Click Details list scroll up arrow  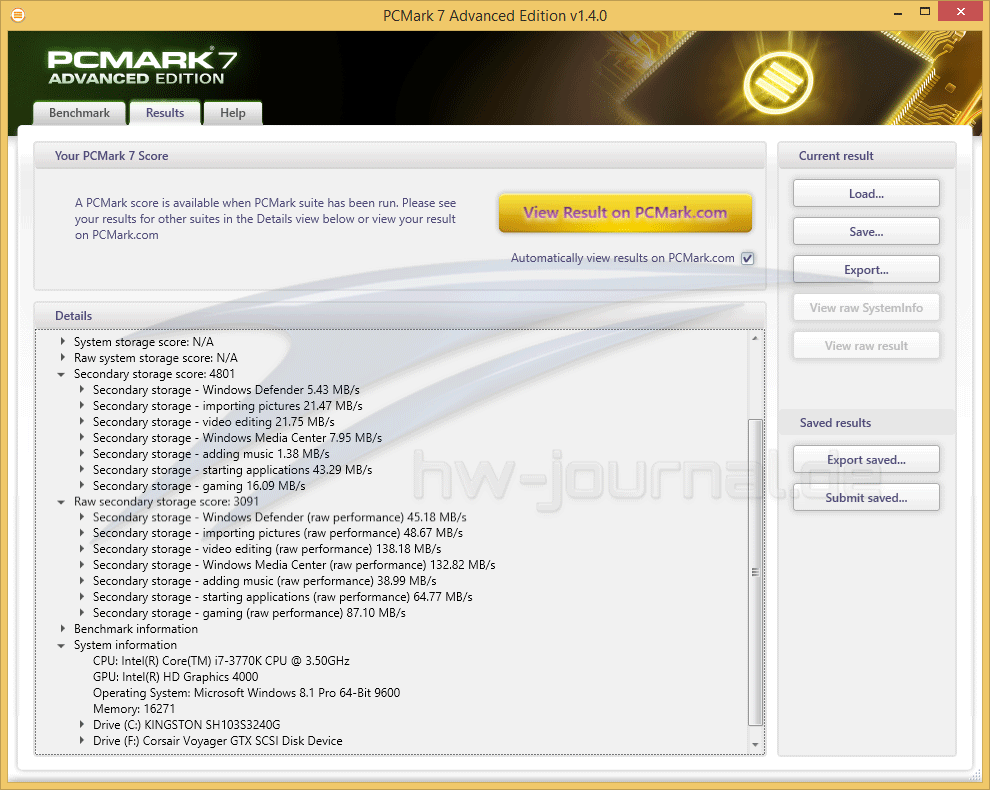coord(755,338)
